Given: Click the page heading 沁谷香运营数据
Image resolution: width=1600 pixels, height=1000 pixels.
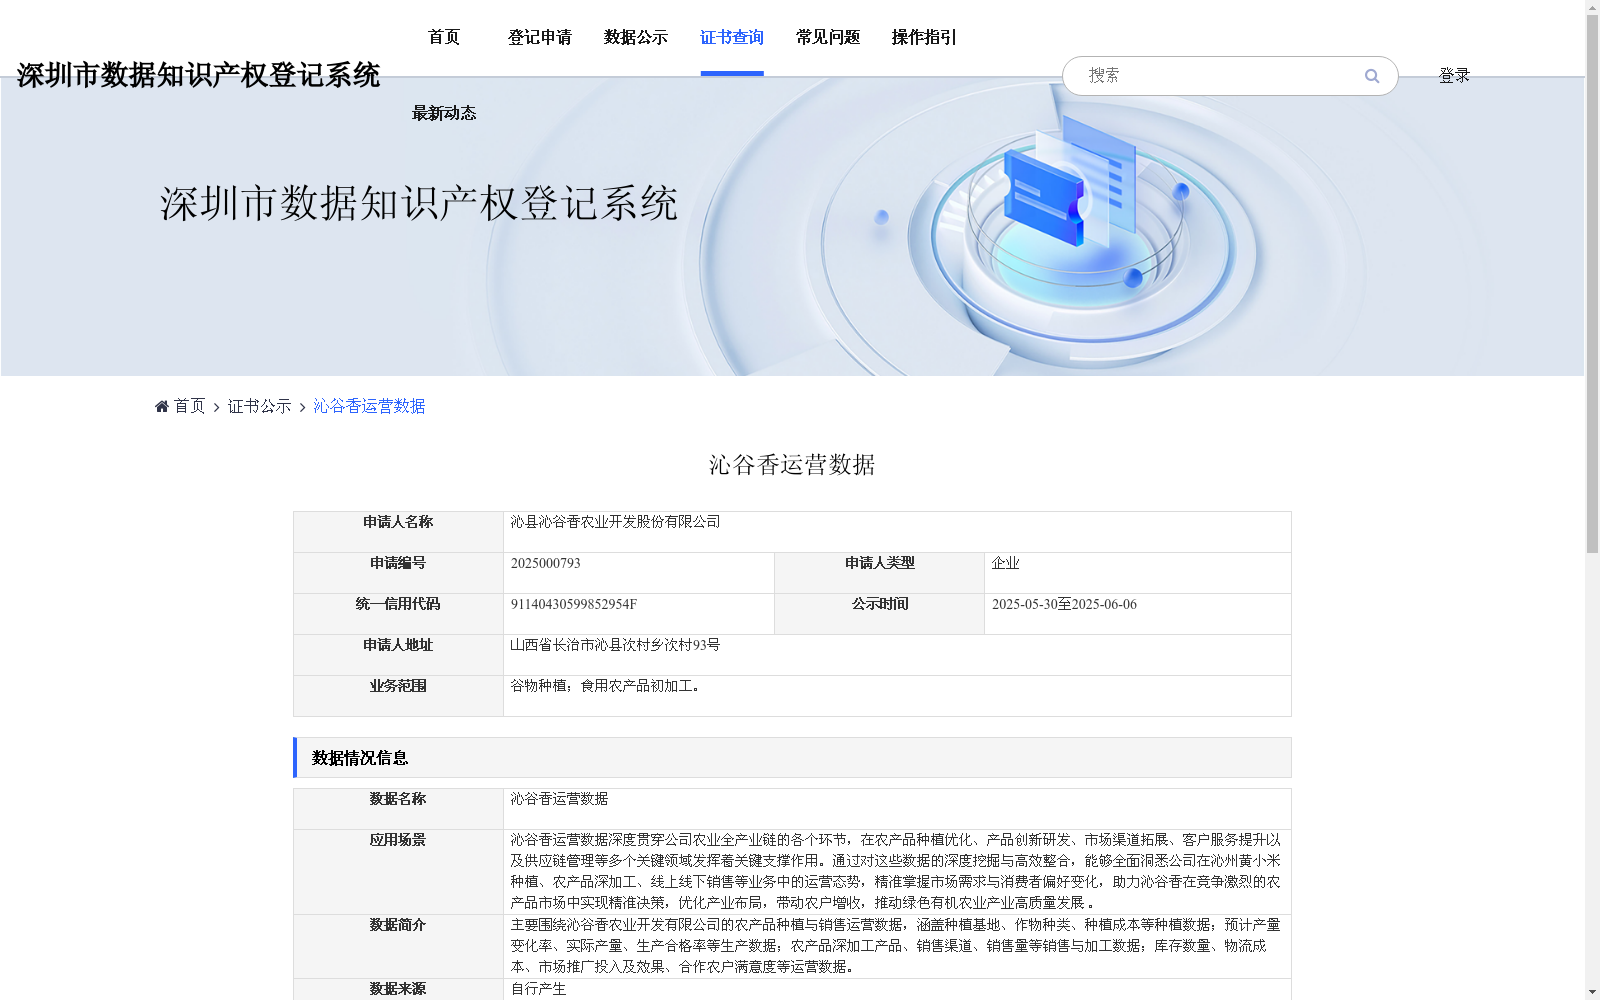Looking at the screenshot, I should (792, 465).
